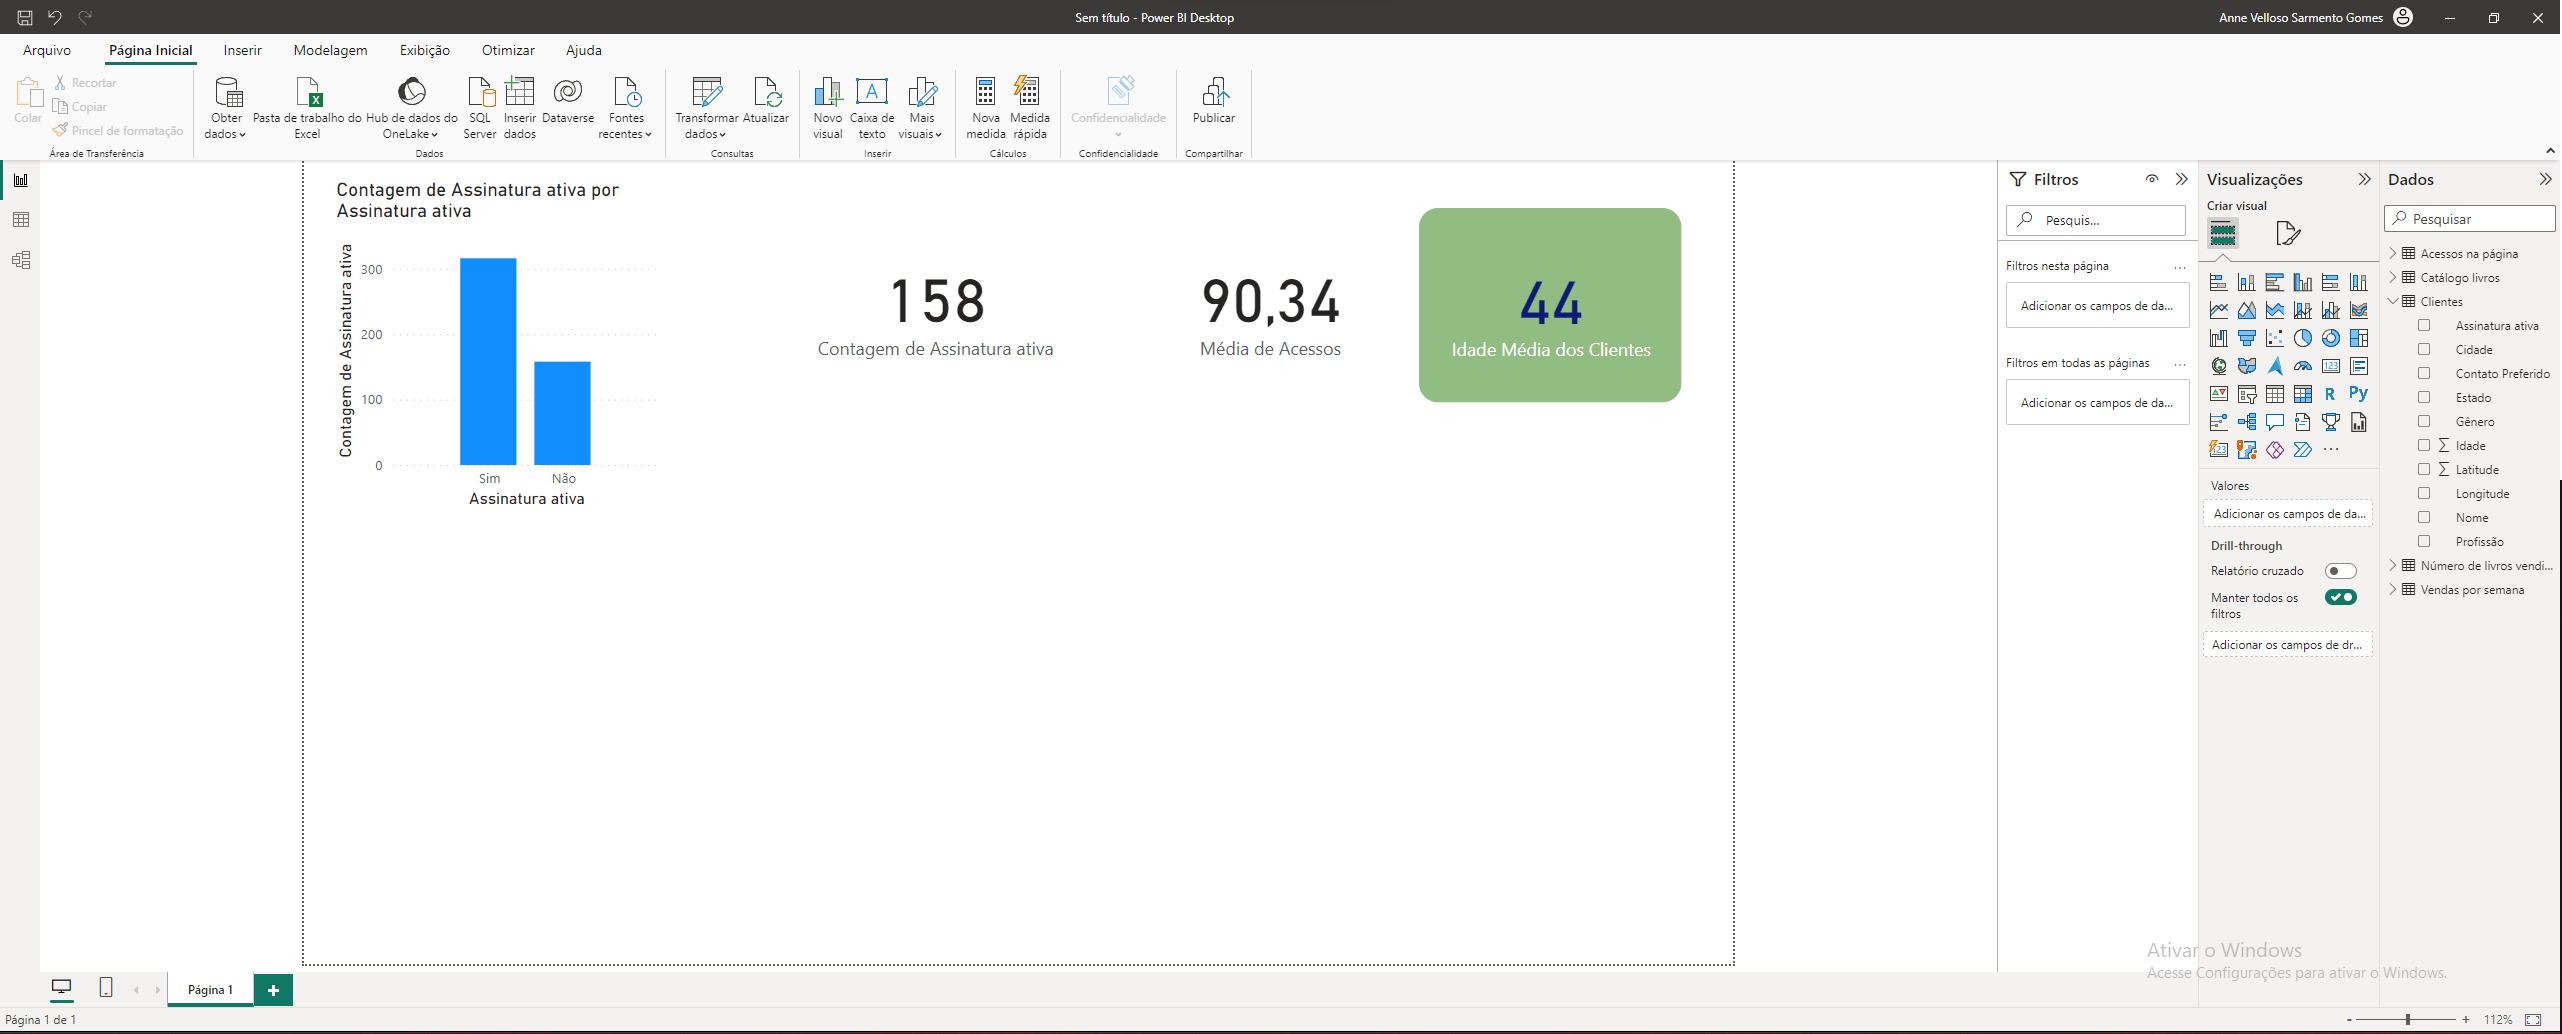Screen dimensions: 2562x1034
Task: Open the Exibição ribbon tab
Action: 425,50
